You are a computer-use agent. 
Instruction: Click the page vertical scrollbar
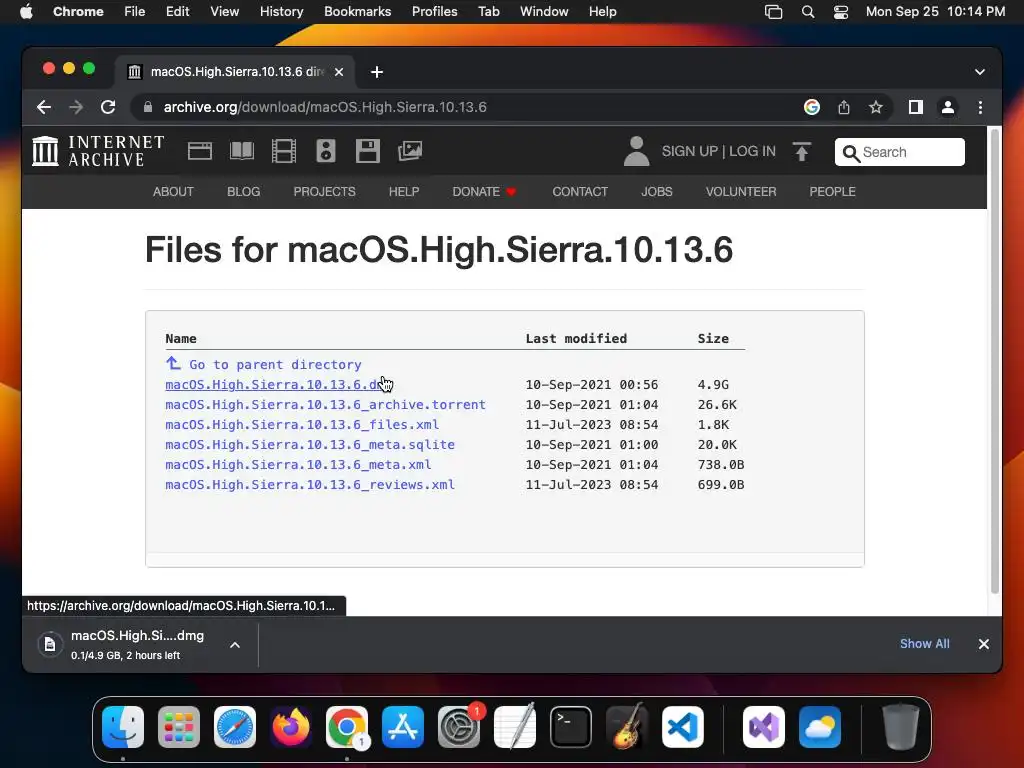[995, 360]
